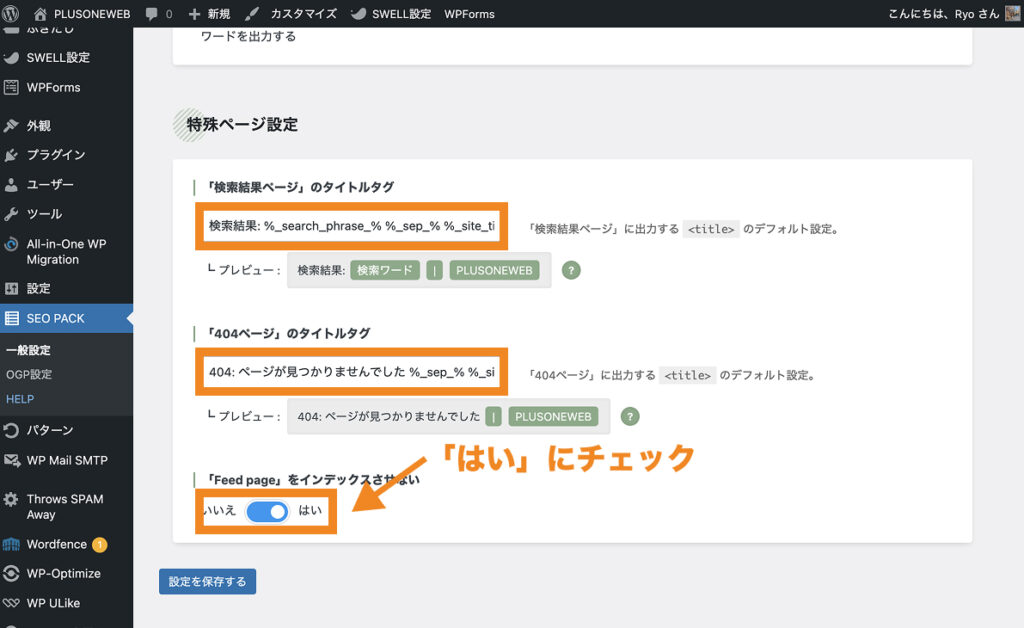Viewport: 1024px width, 628px height.
Task: Click the user avatar in the admin bar
Action: [x=1012, y=14]
